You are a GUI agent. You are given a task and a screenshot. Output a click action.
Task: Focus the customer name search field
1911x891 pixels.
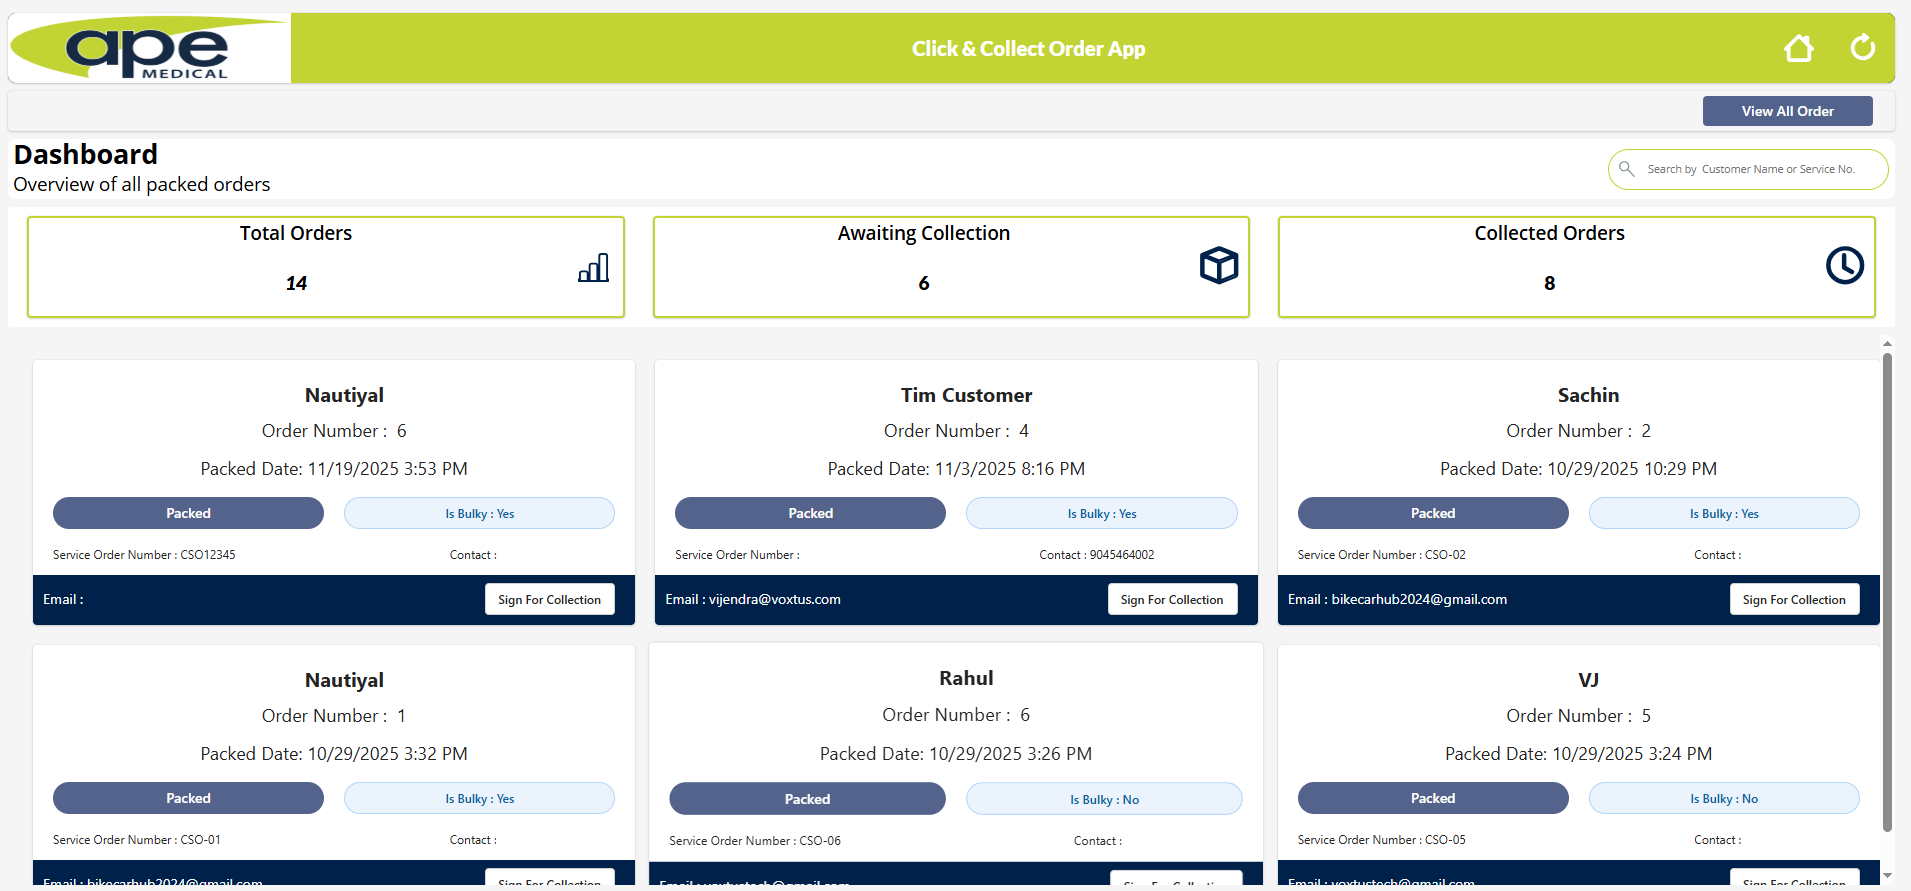point(1748,169)
